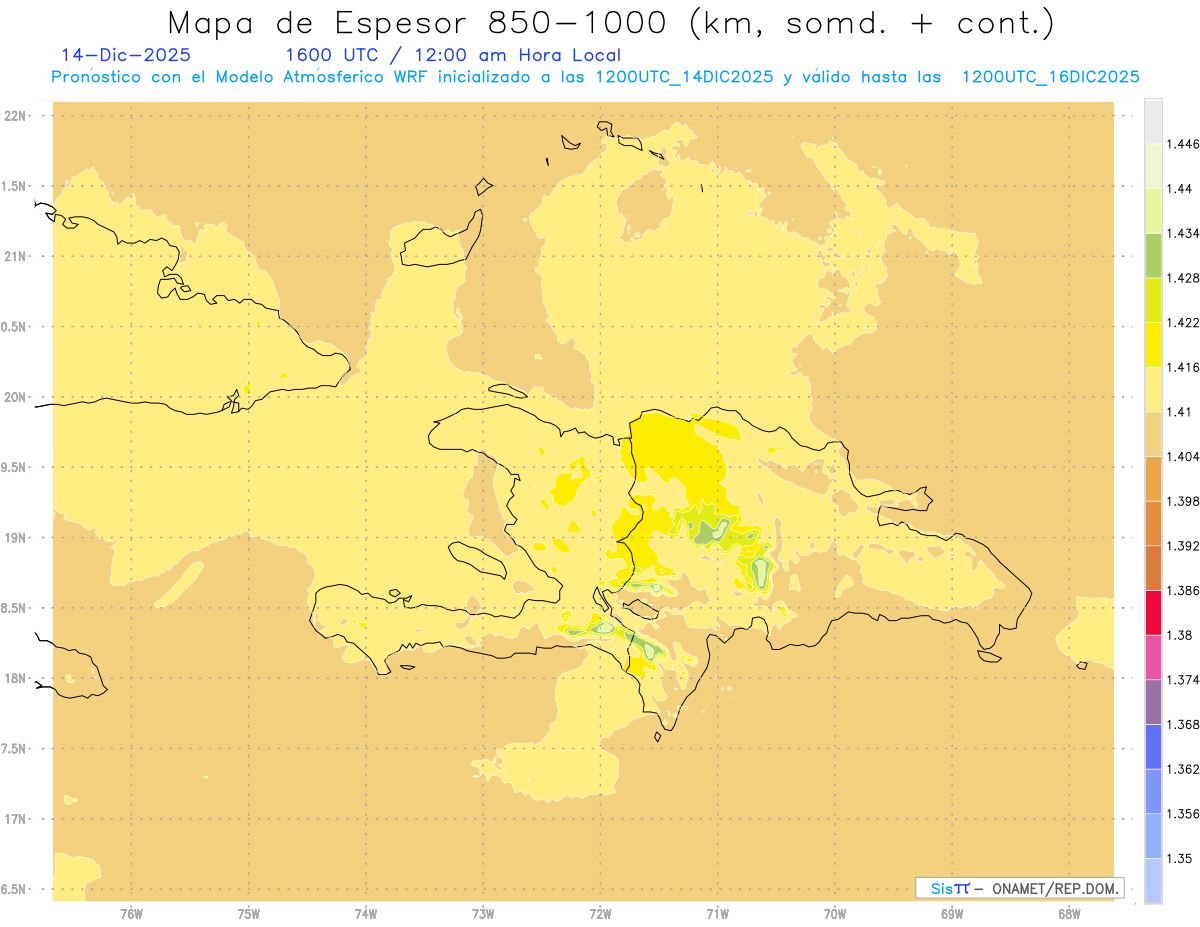Click the legend value '1.422'

coord(1182,323)
